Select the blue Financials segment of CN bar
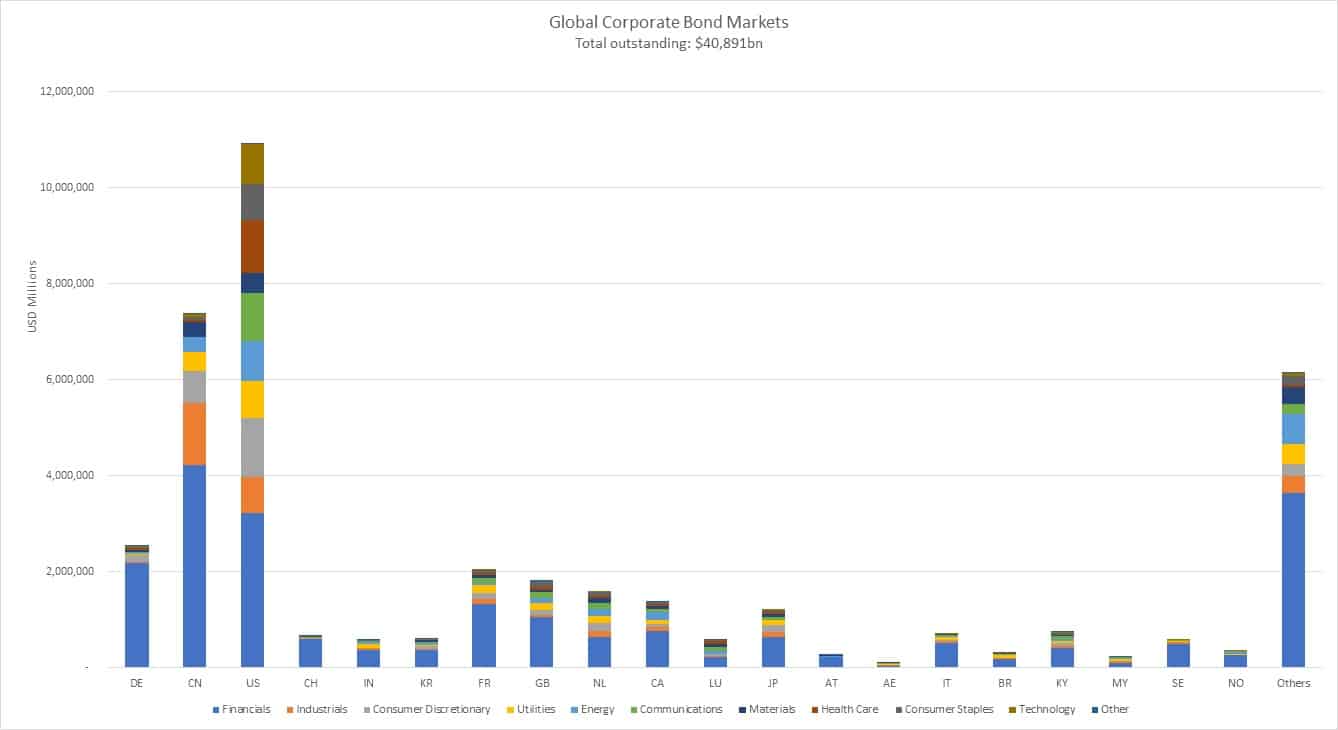The height and width of the screenshot is (730, 1338). (194, 565)
